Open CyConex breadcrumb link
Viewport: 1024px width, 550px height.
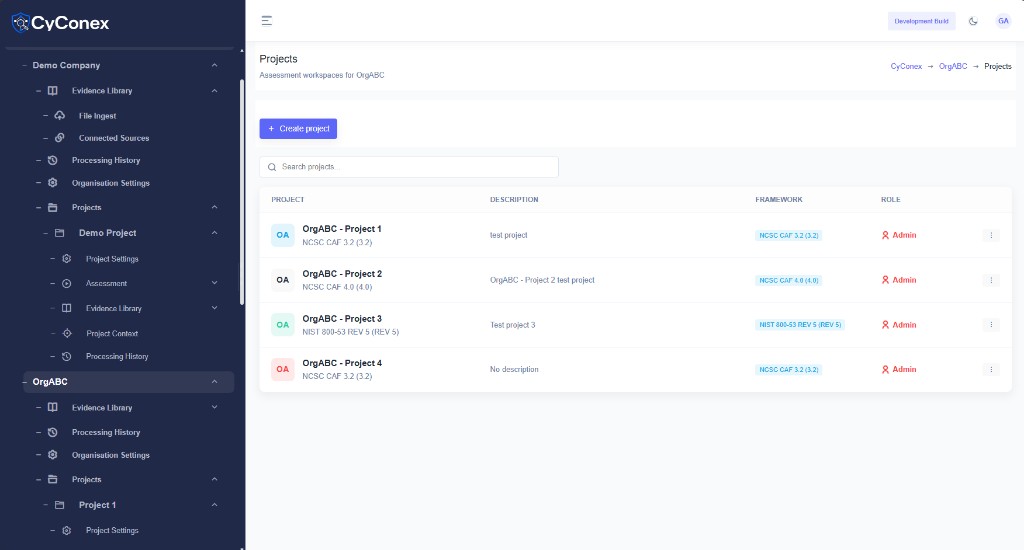tap(906, 67)
